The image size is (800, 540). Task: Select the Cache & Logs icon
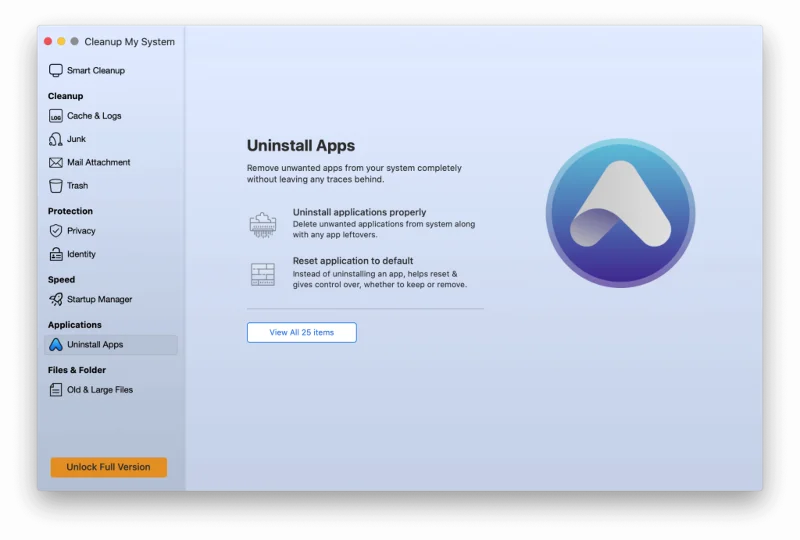click(x=56, y=116)
